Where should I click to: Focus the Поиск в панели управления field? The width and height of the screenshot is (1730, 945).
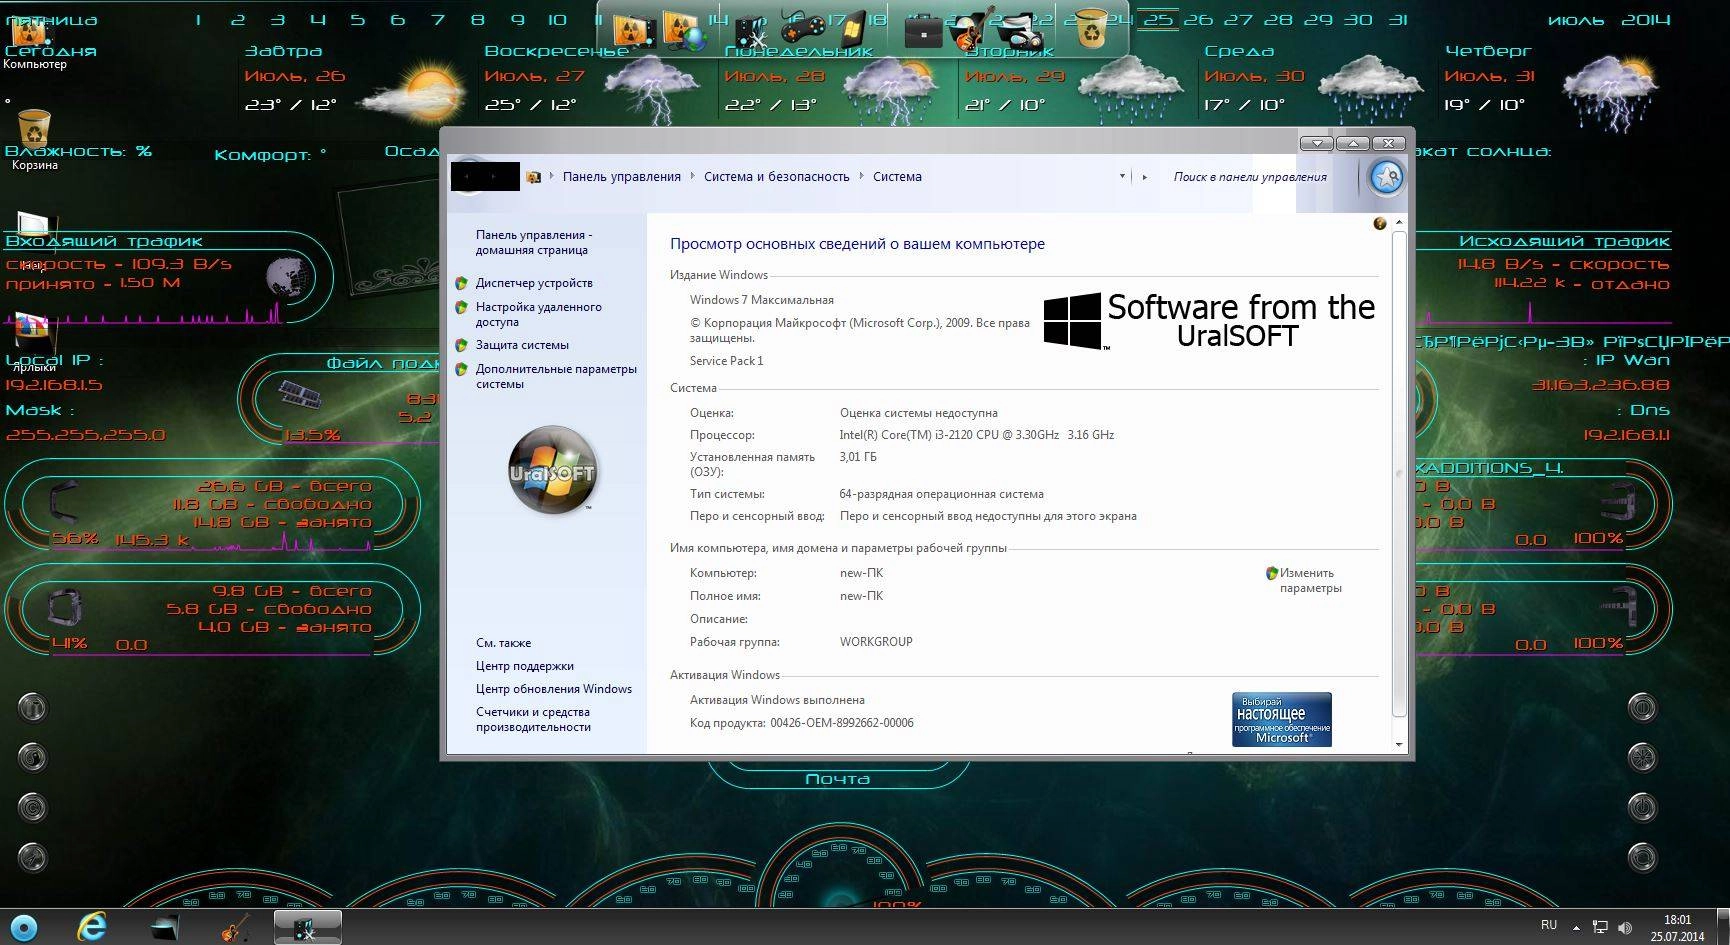click(1250, 177)
